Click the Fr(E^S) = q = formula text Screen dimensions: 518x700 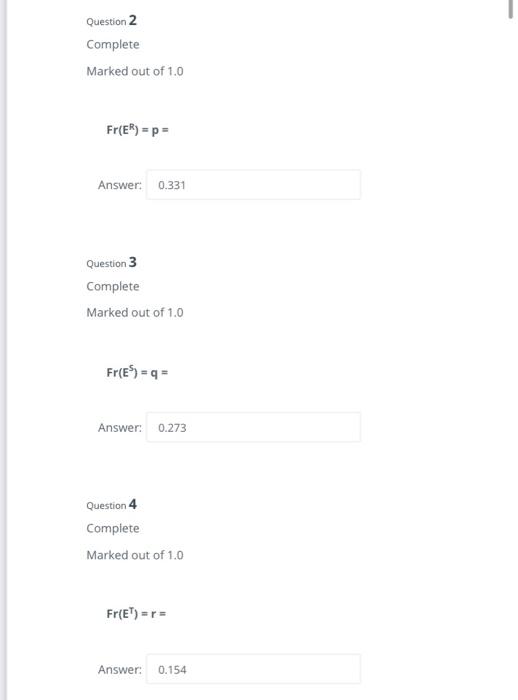click(137, 372)
